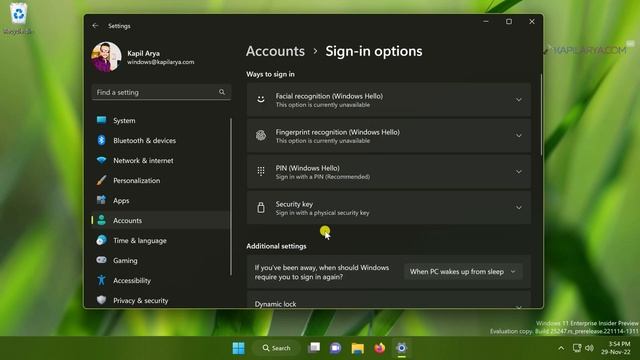
Task: Open the Recycle Bin desktop icon
Action: point(18,19)
